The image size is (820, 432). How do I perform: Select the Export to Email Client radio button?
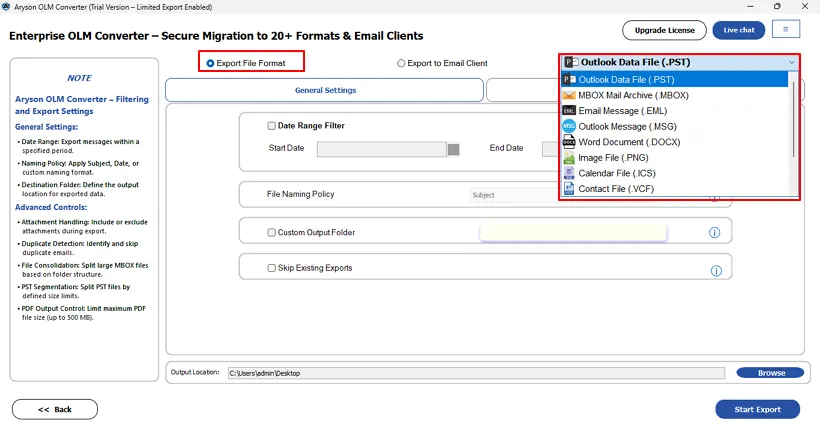(x=402, y=63)
